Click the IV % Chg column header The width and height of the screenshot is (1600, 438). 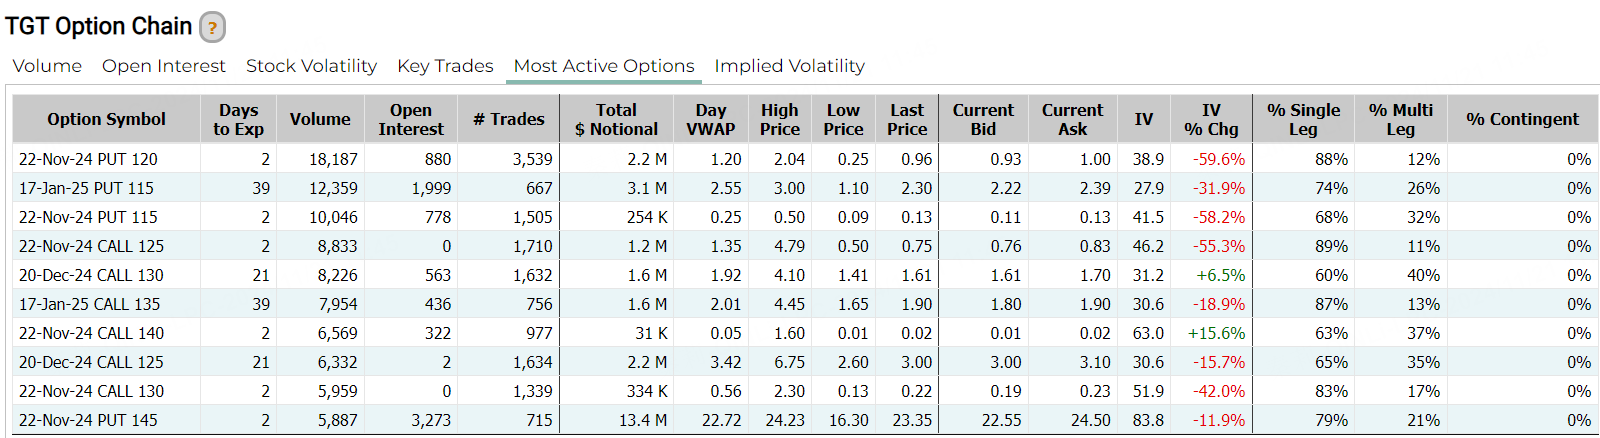(1211, 119)
